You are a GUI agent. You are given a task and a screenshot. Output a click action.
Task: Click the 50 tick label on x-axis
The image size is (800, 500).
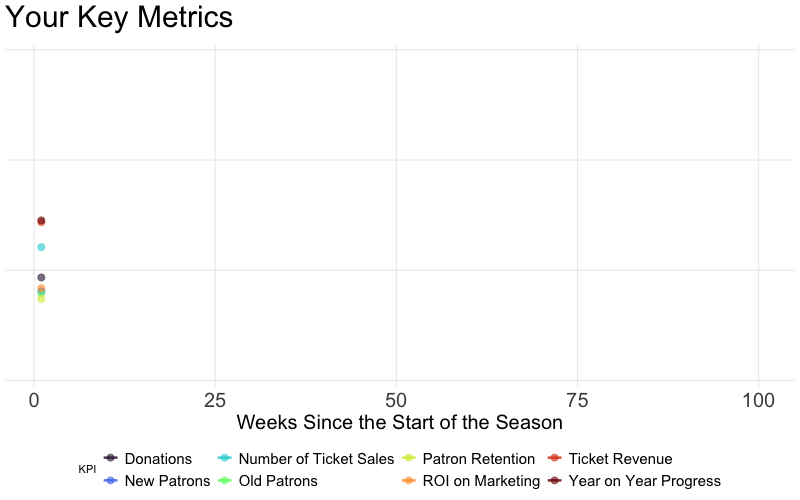pyautogui.click(x=397, y=400)
